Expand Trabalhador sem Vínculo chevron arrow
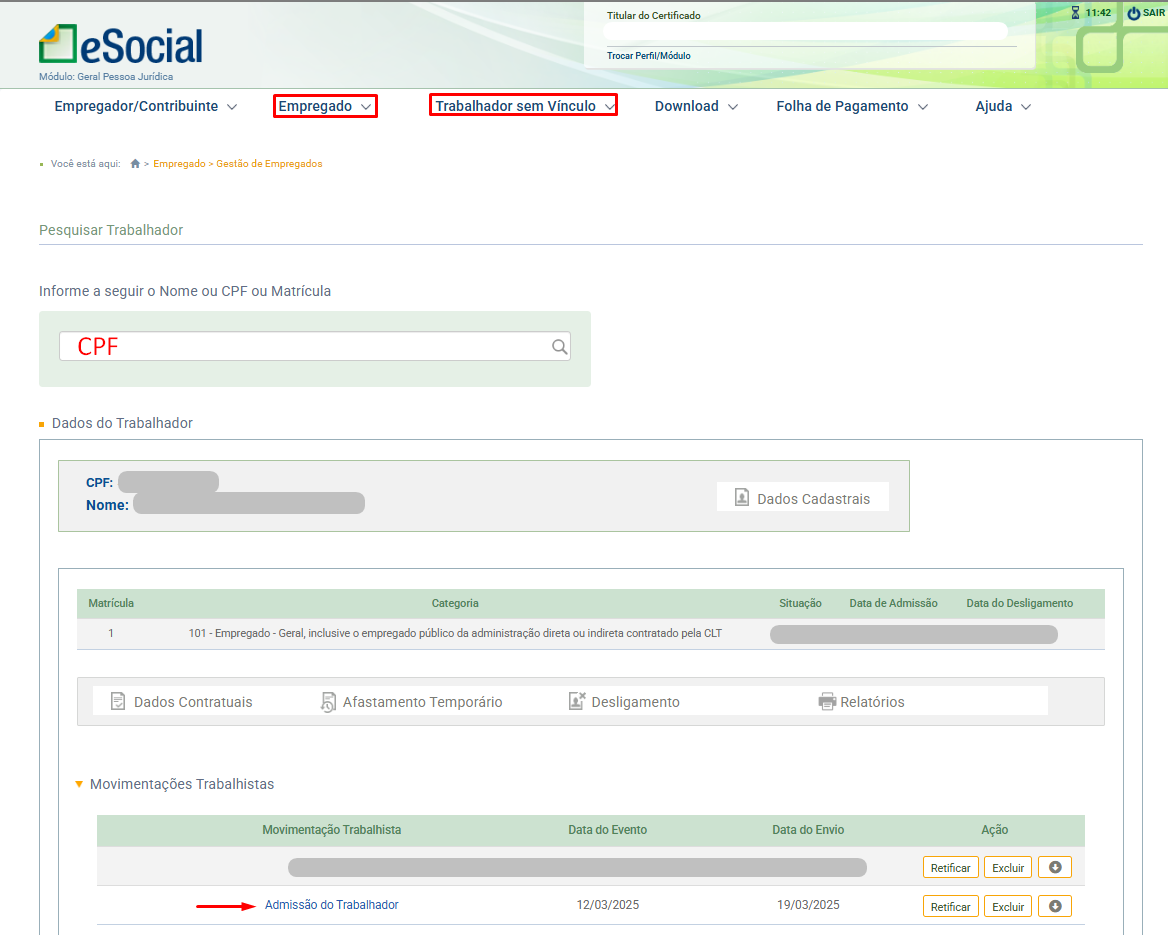 point(609,107)
